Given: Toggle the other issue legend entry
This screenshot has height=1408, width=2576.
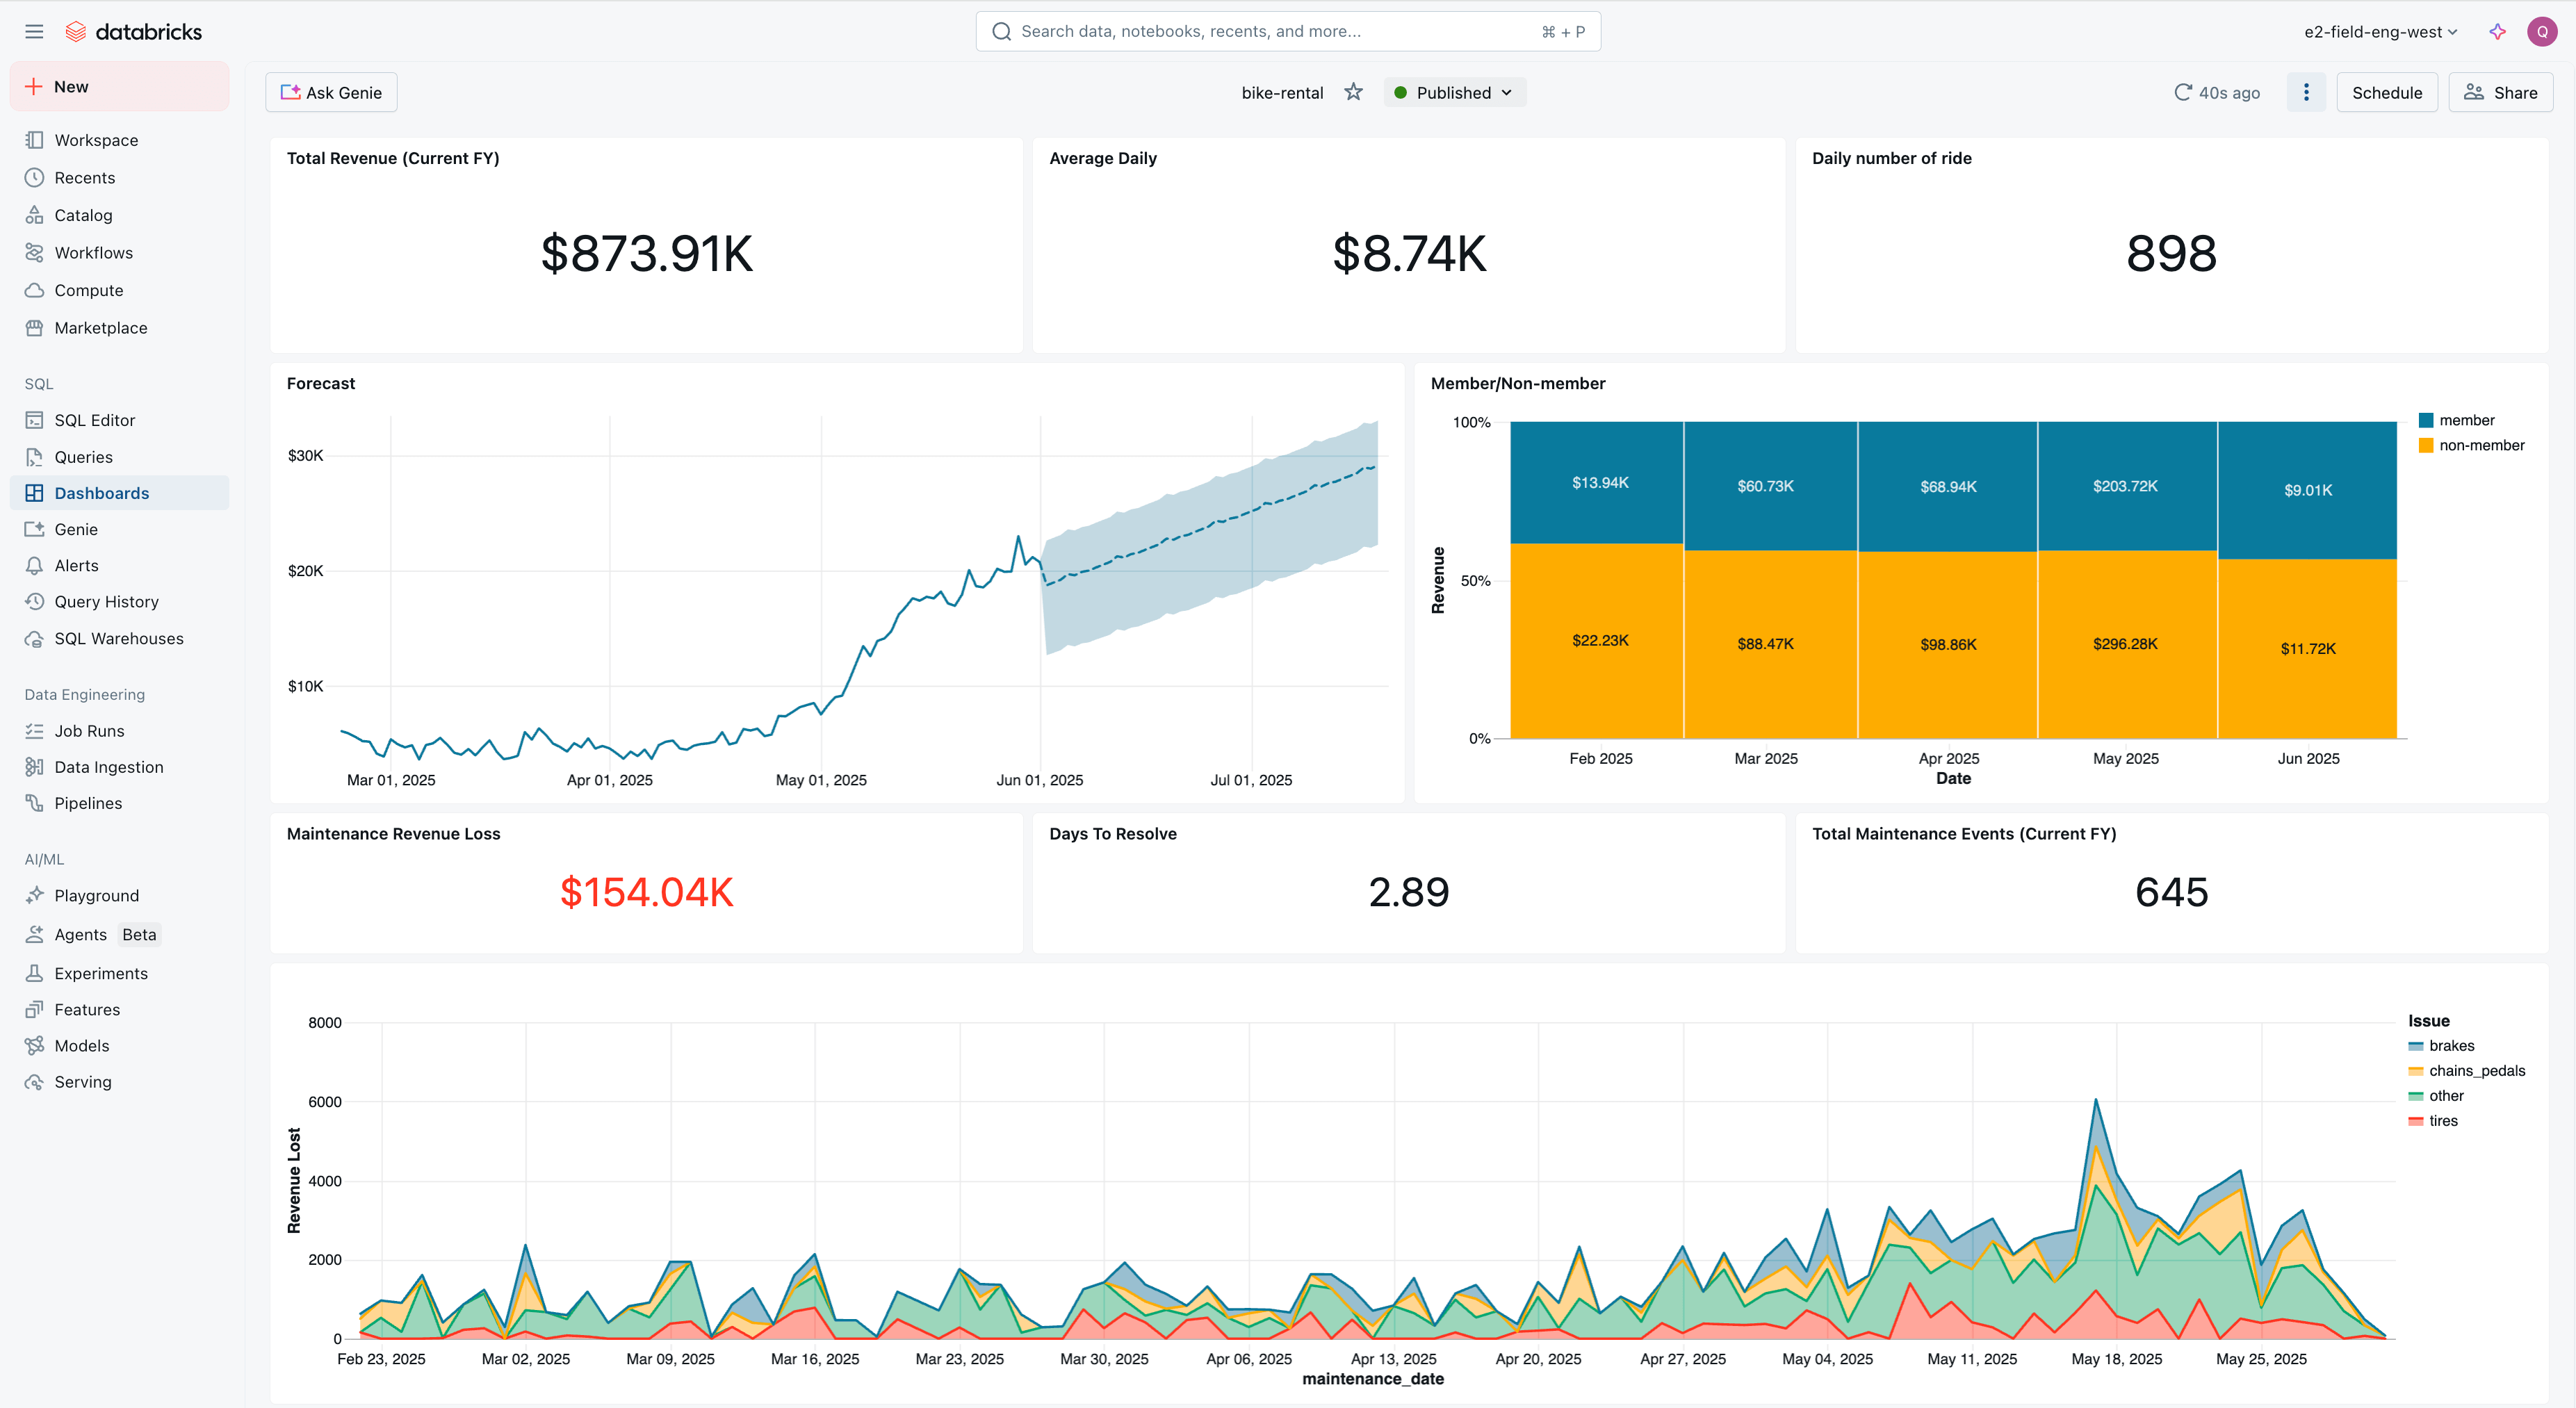Looking at the screenshot, I should [x=2436, y=1096].
